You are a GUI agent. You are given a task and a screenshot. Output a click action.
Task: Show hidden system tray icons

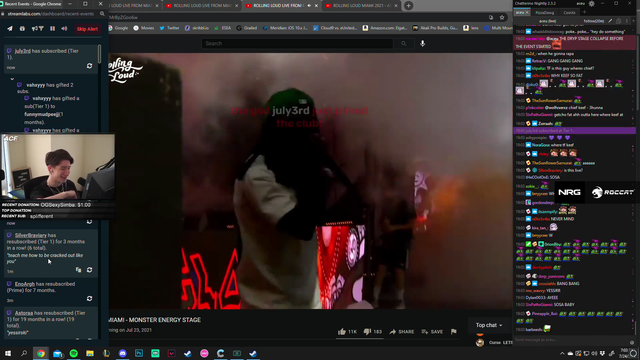coord(562,353)
